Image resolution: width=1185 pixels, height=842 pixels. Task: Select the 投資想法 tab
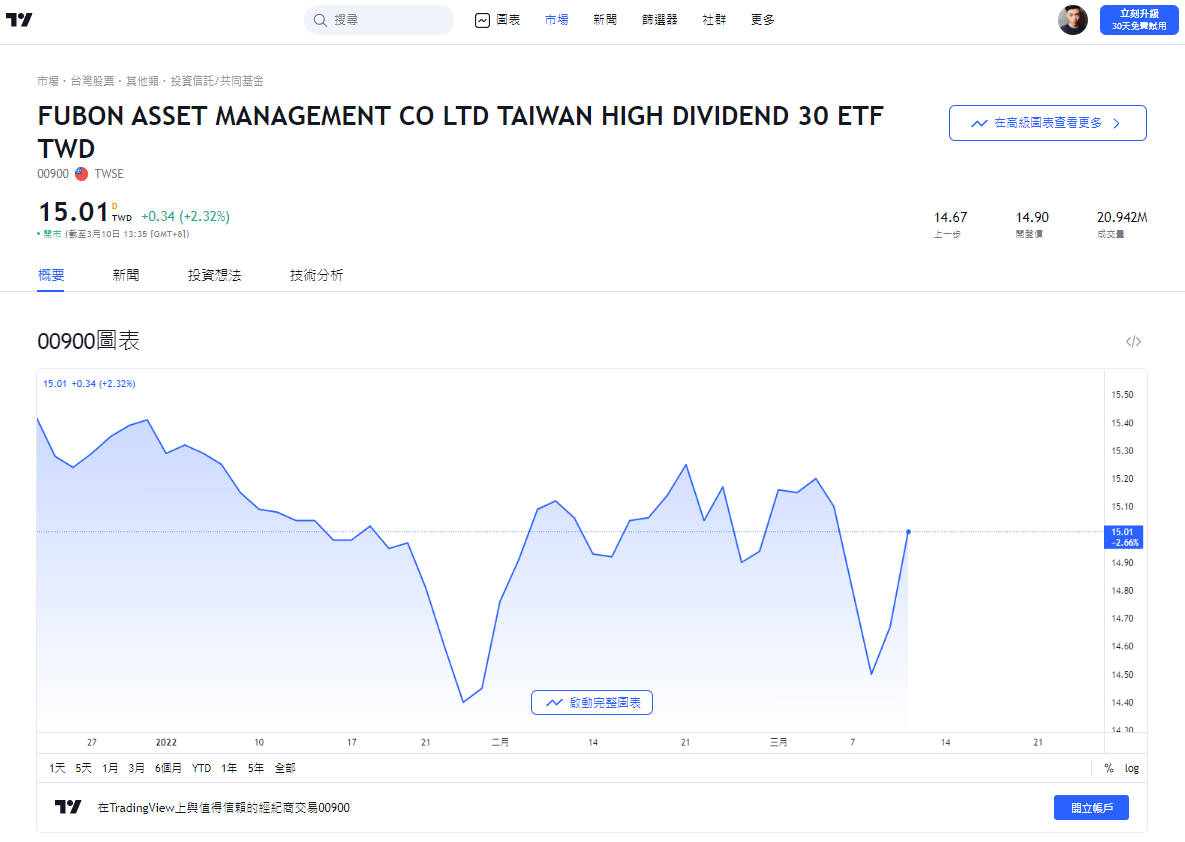pyautogui.click(x=214, y=275)
